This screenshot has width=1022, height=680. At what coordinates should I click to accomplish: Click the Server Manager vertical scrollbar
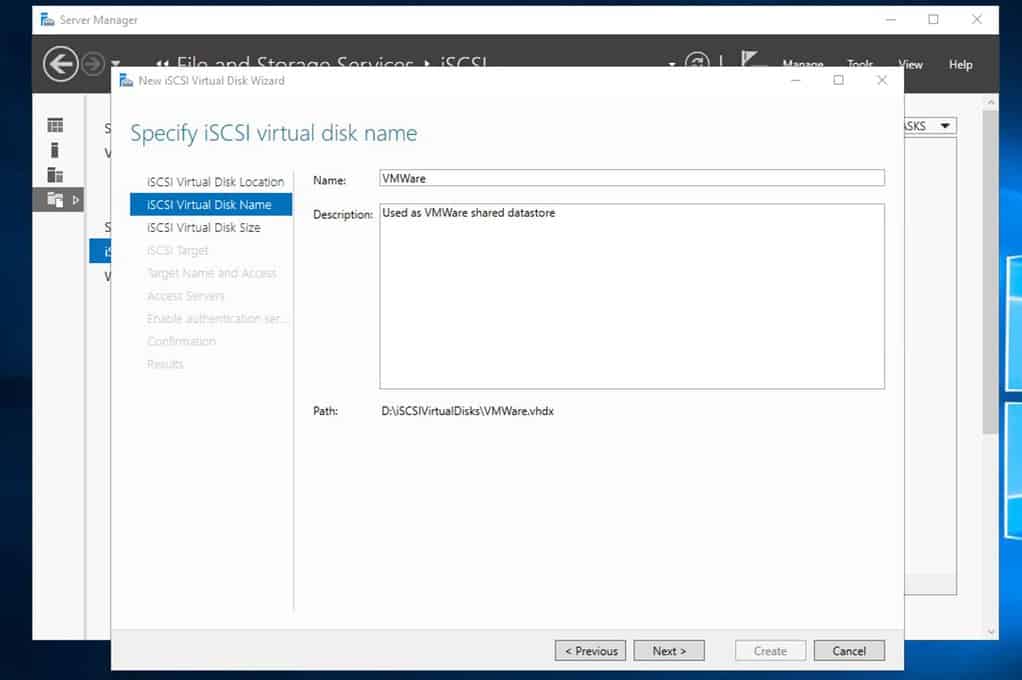[990, 273]
